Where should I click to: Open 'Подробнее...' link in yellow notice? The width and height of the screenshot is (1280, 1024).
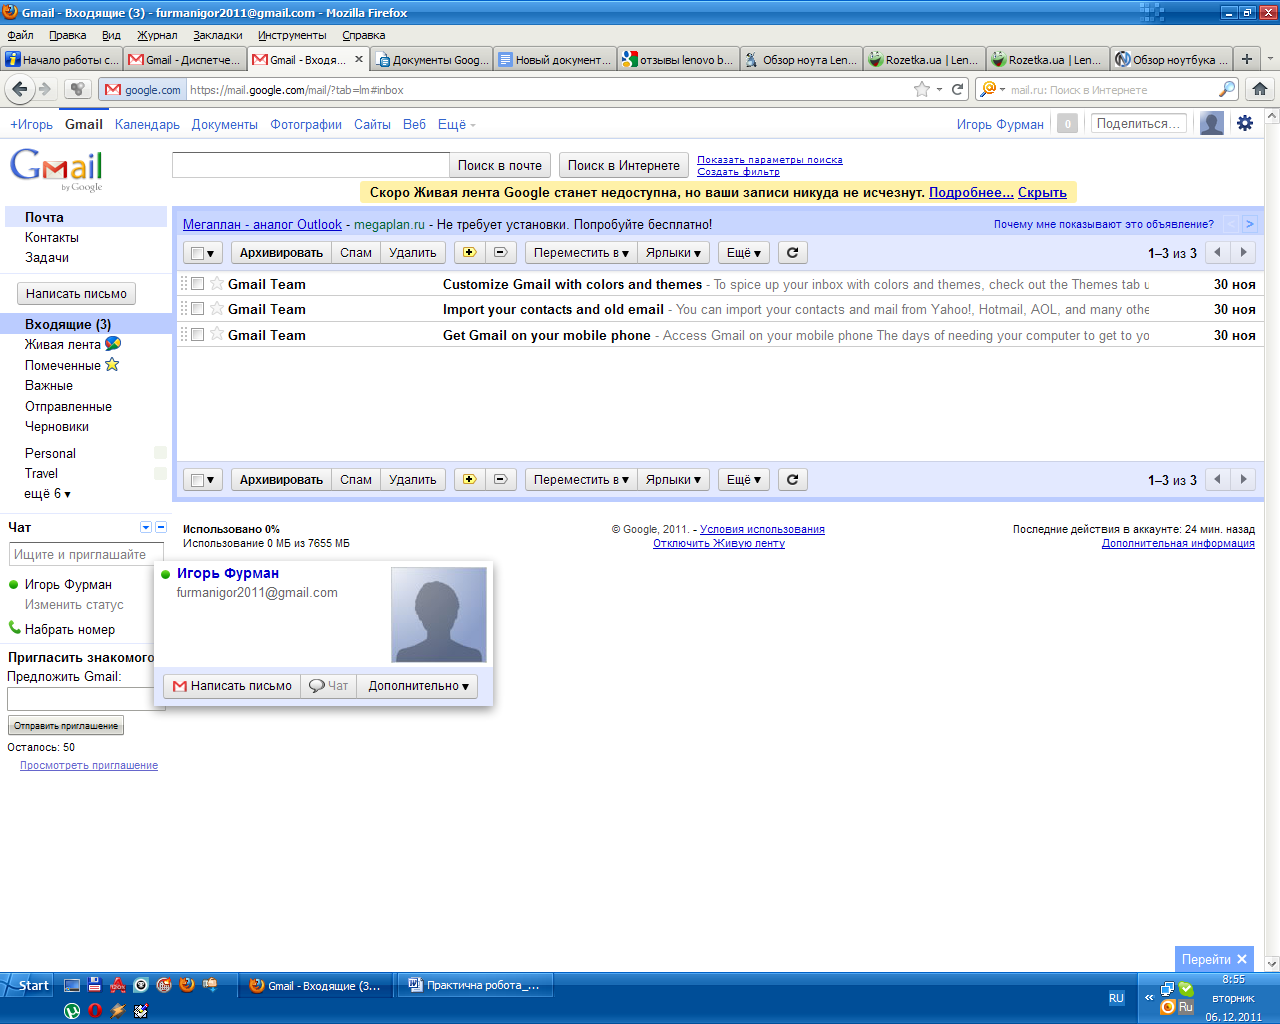point(971,192)
